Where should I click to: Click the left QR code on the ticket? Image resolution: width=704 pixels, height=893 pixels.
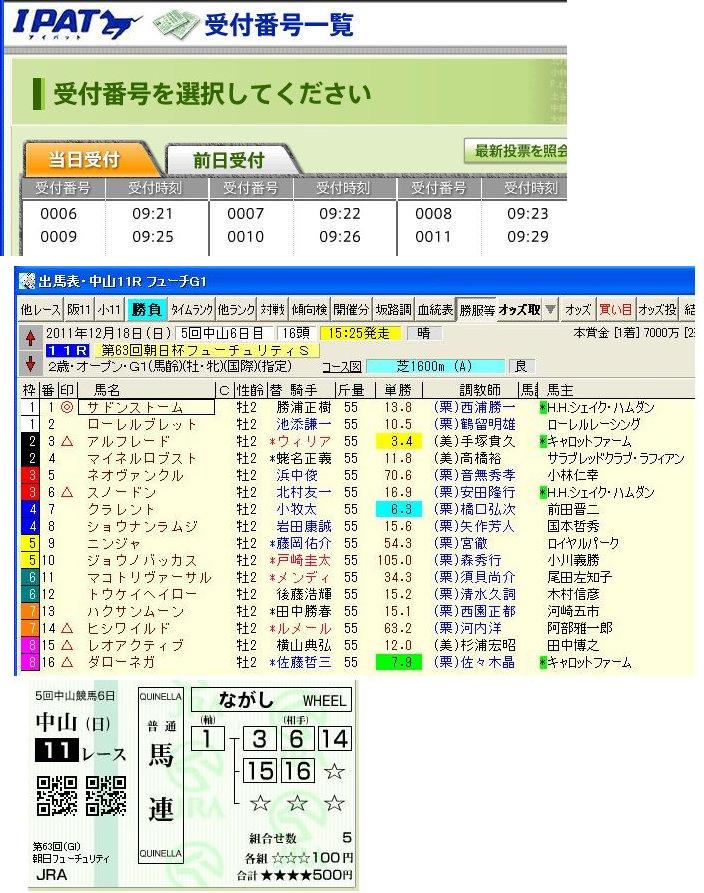(57, 796)
